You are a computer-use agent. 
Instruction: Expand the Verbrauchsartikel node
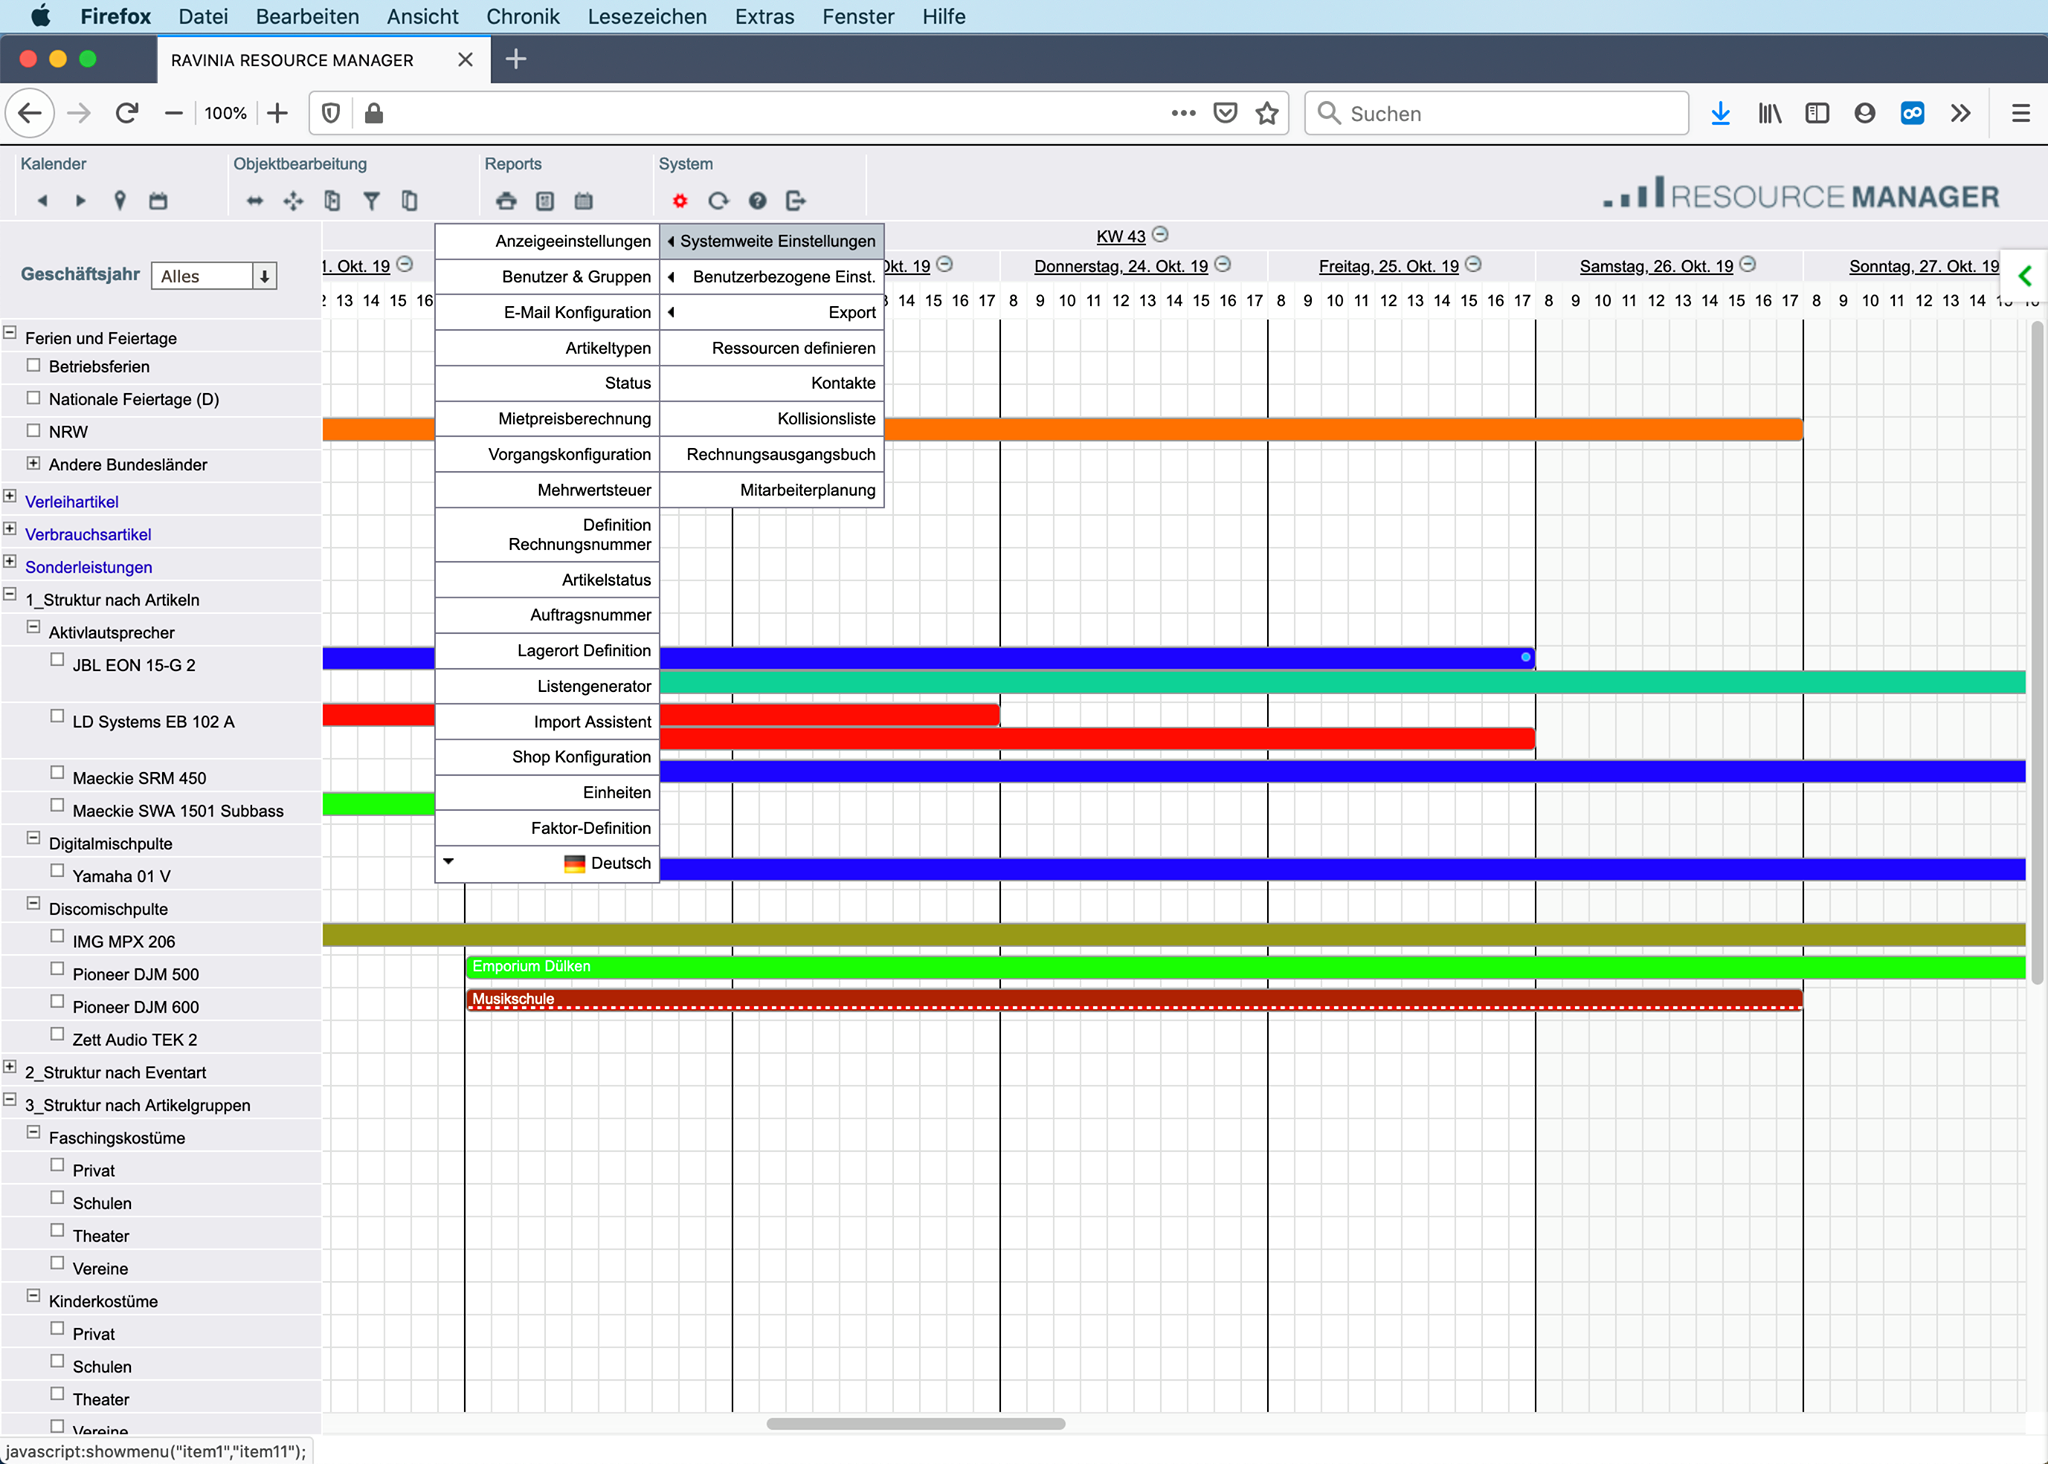click(10, 529)
